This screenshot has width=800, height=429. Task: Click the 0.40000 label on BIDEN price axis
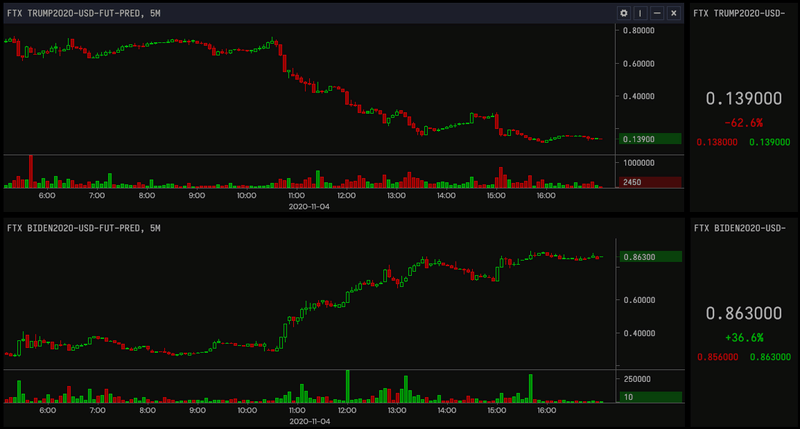[x=639, y=333]
